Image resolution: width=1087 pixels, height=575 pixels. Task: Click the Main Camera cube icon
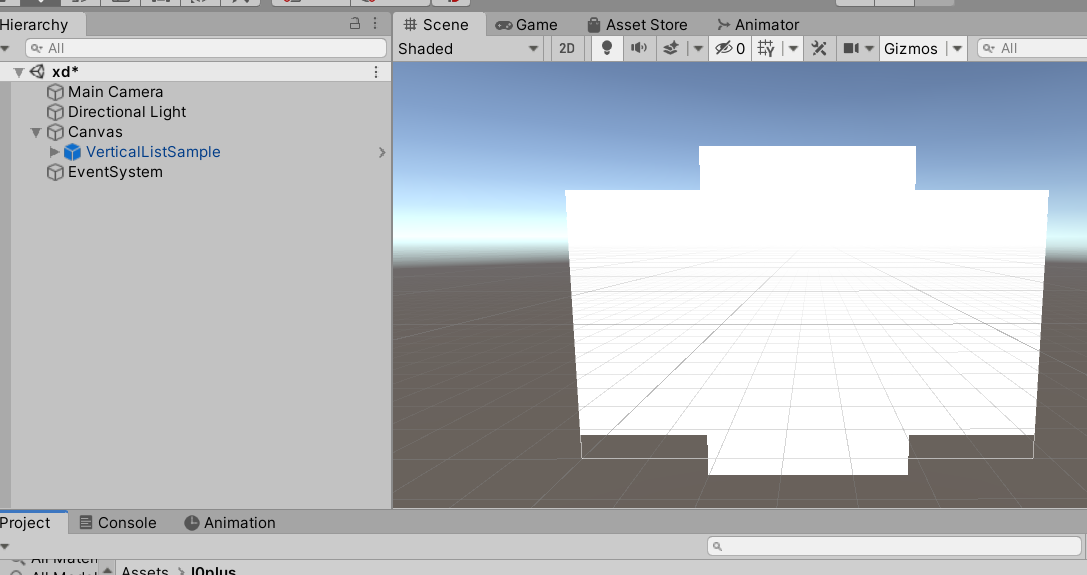55,92
